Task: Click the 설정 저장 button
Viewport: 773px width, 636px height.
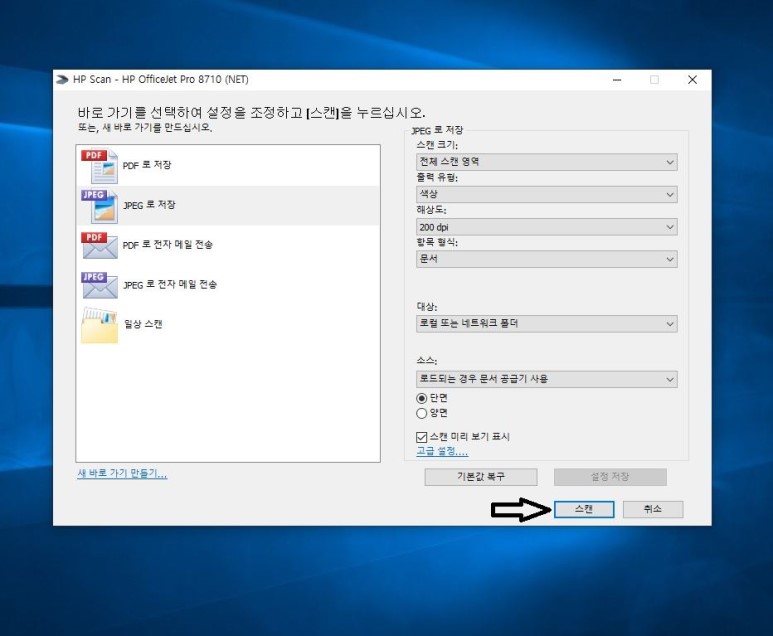Action: [610, 477]
